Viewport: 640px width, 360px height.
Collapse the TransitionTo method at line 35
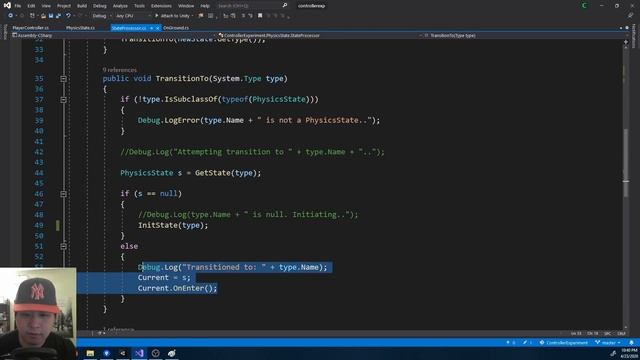coord(63,79)
